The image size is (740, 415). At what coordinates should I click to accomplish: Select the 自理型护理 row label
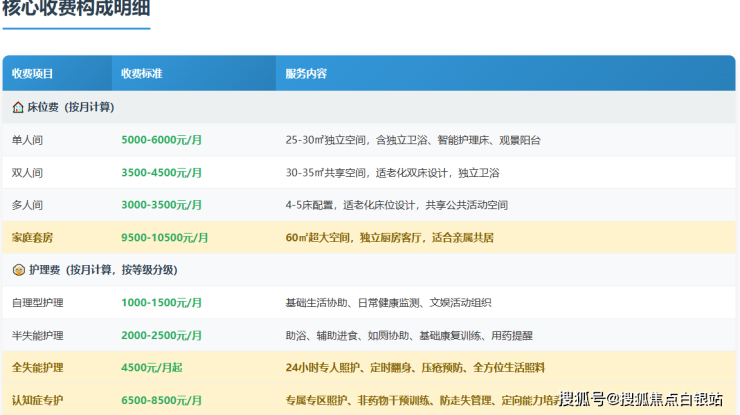point(37,303)
